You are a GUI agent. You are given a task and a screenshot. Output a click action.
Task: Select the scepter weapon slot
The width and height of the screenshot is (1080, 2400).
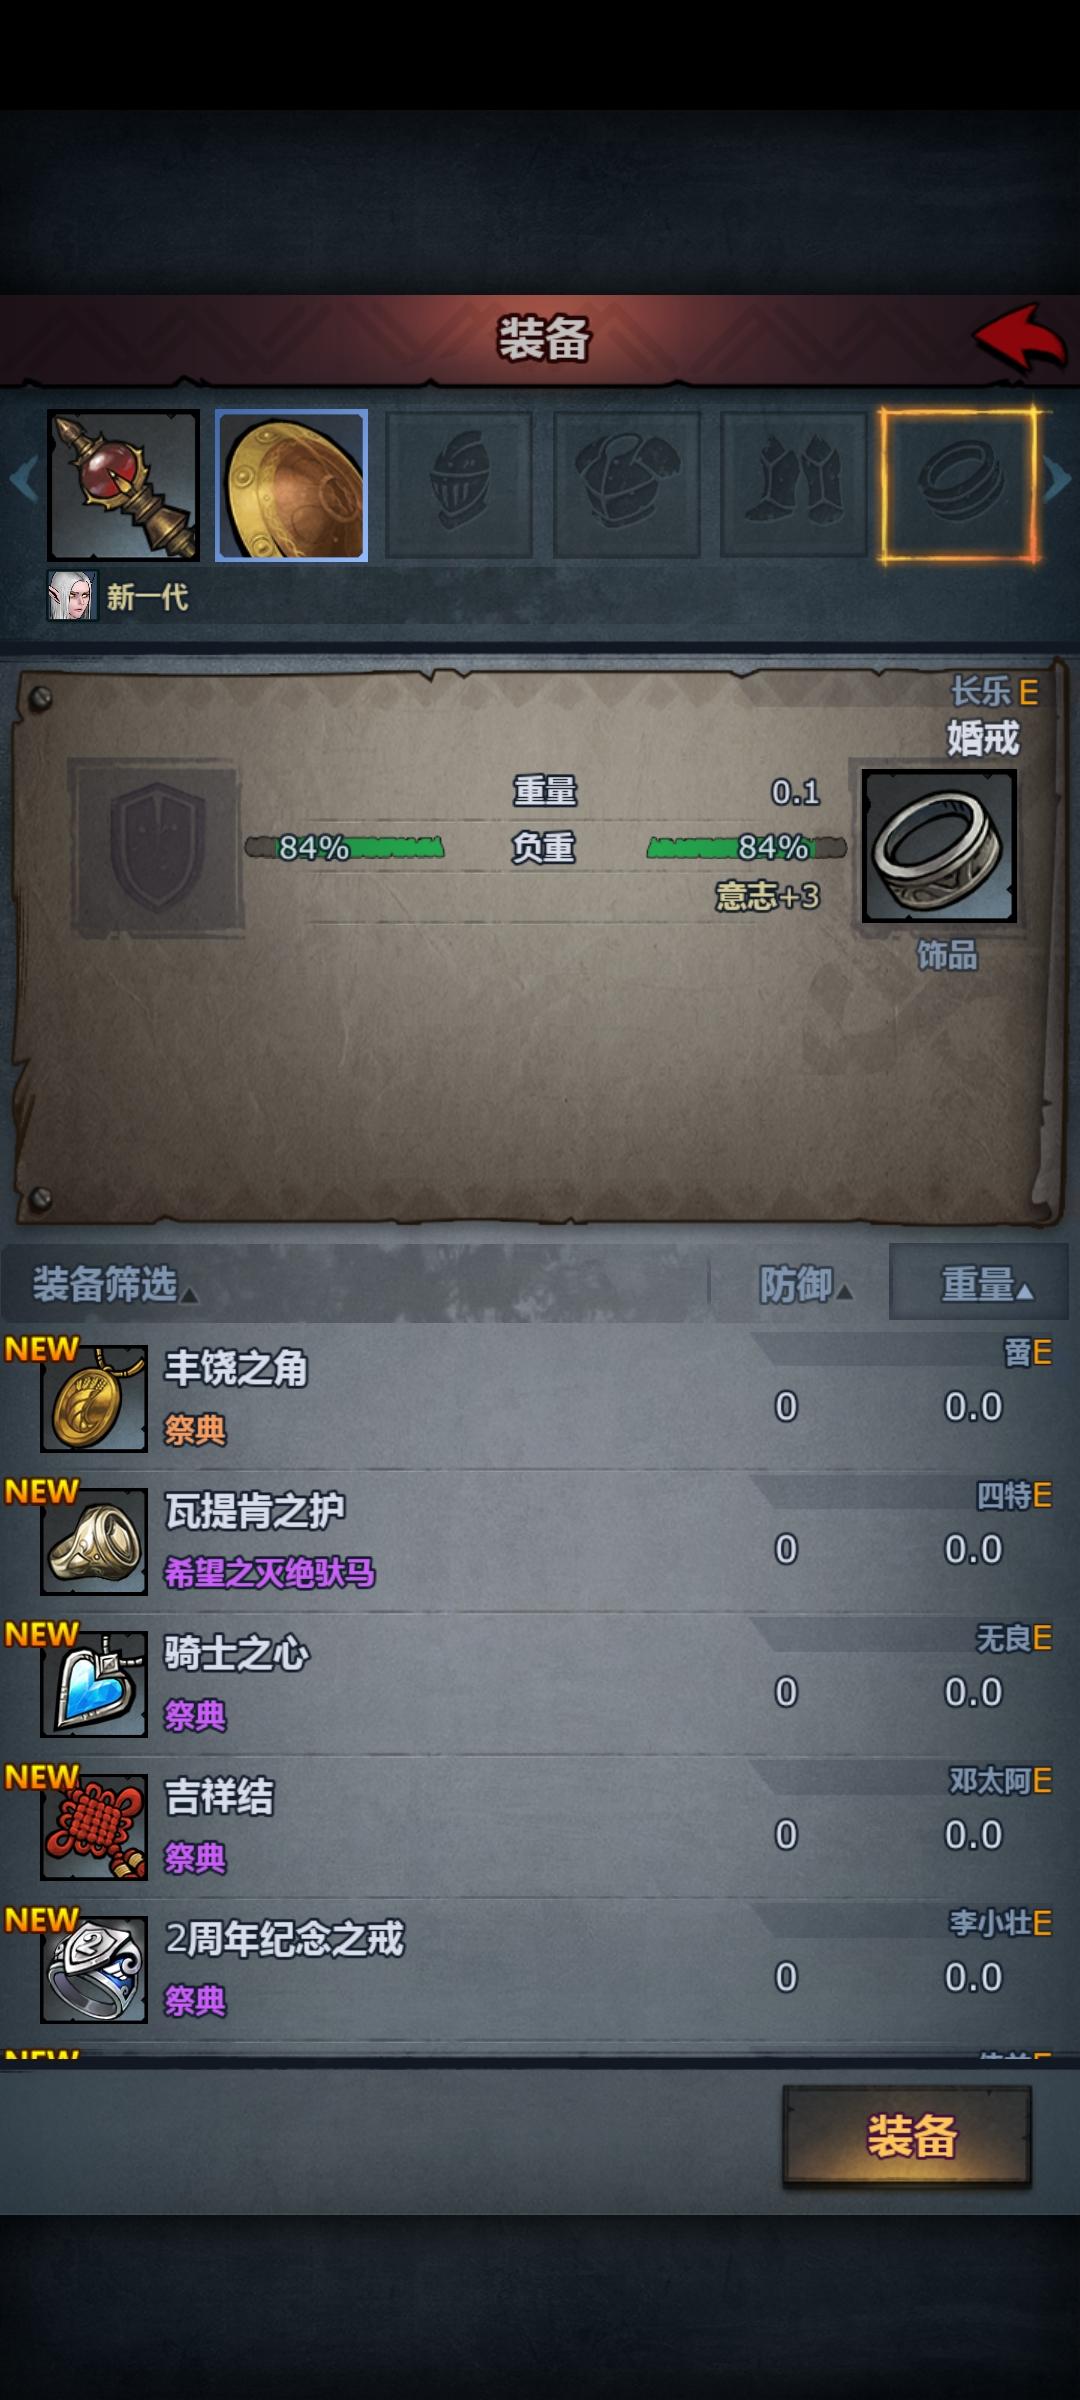click(x=123, y=485)
